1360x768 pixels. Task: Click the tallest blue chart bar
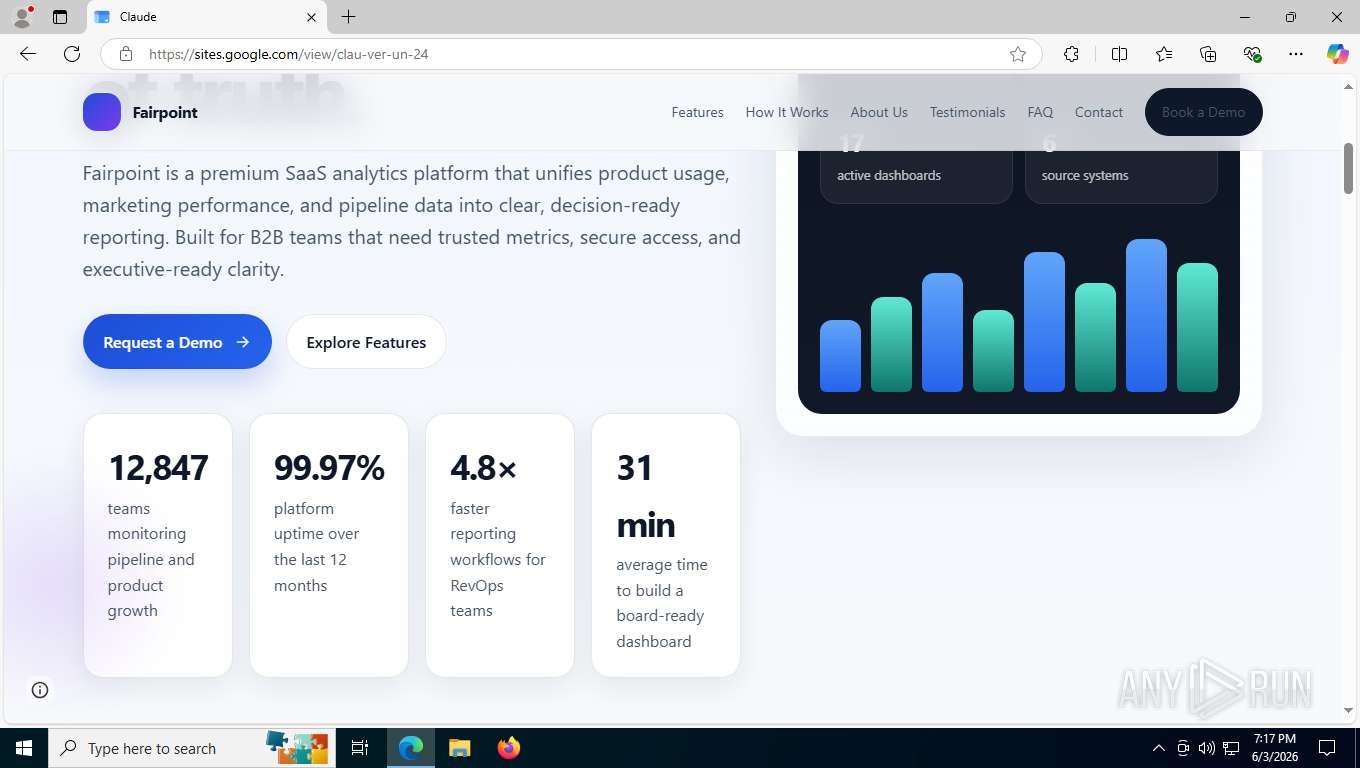point(1146,315)
